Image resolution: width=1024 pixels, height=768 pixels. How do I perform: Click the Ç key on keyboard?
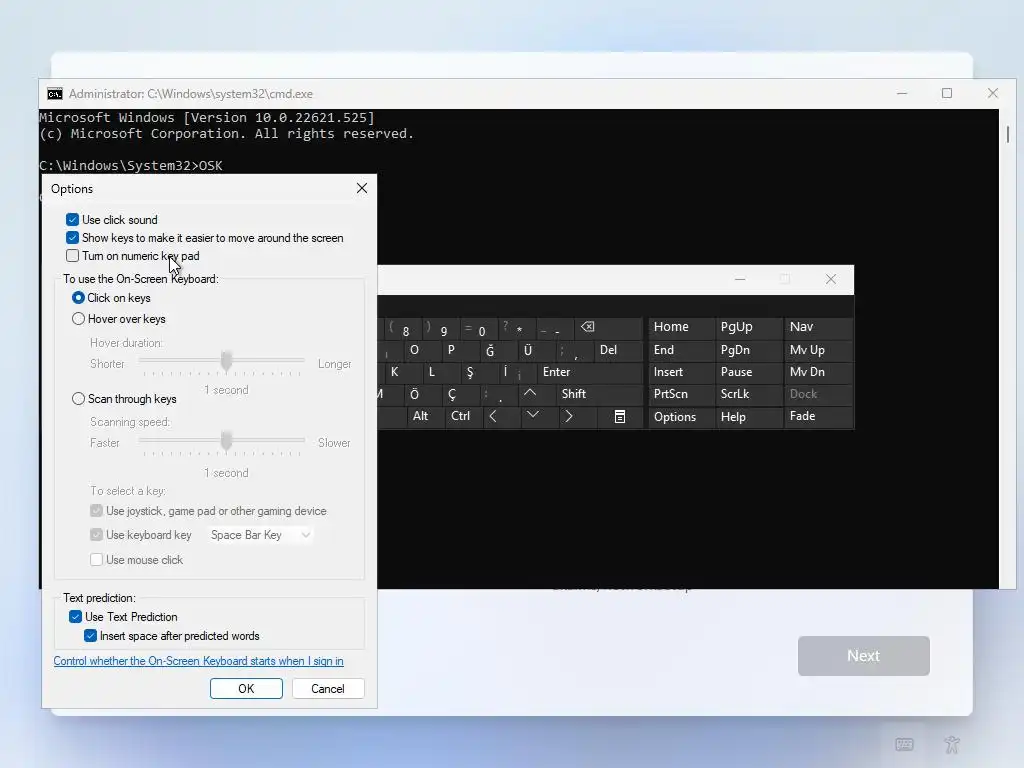pos(460,394)
